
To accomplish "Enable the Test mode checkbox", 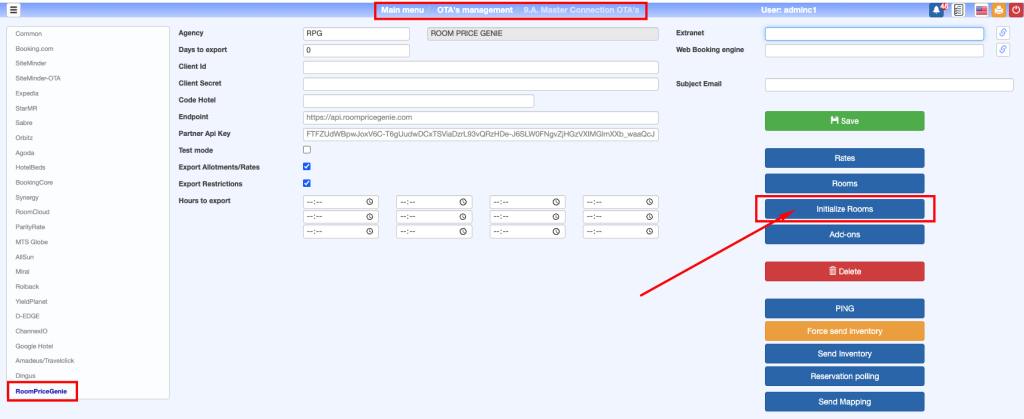I will coord(307,150).
